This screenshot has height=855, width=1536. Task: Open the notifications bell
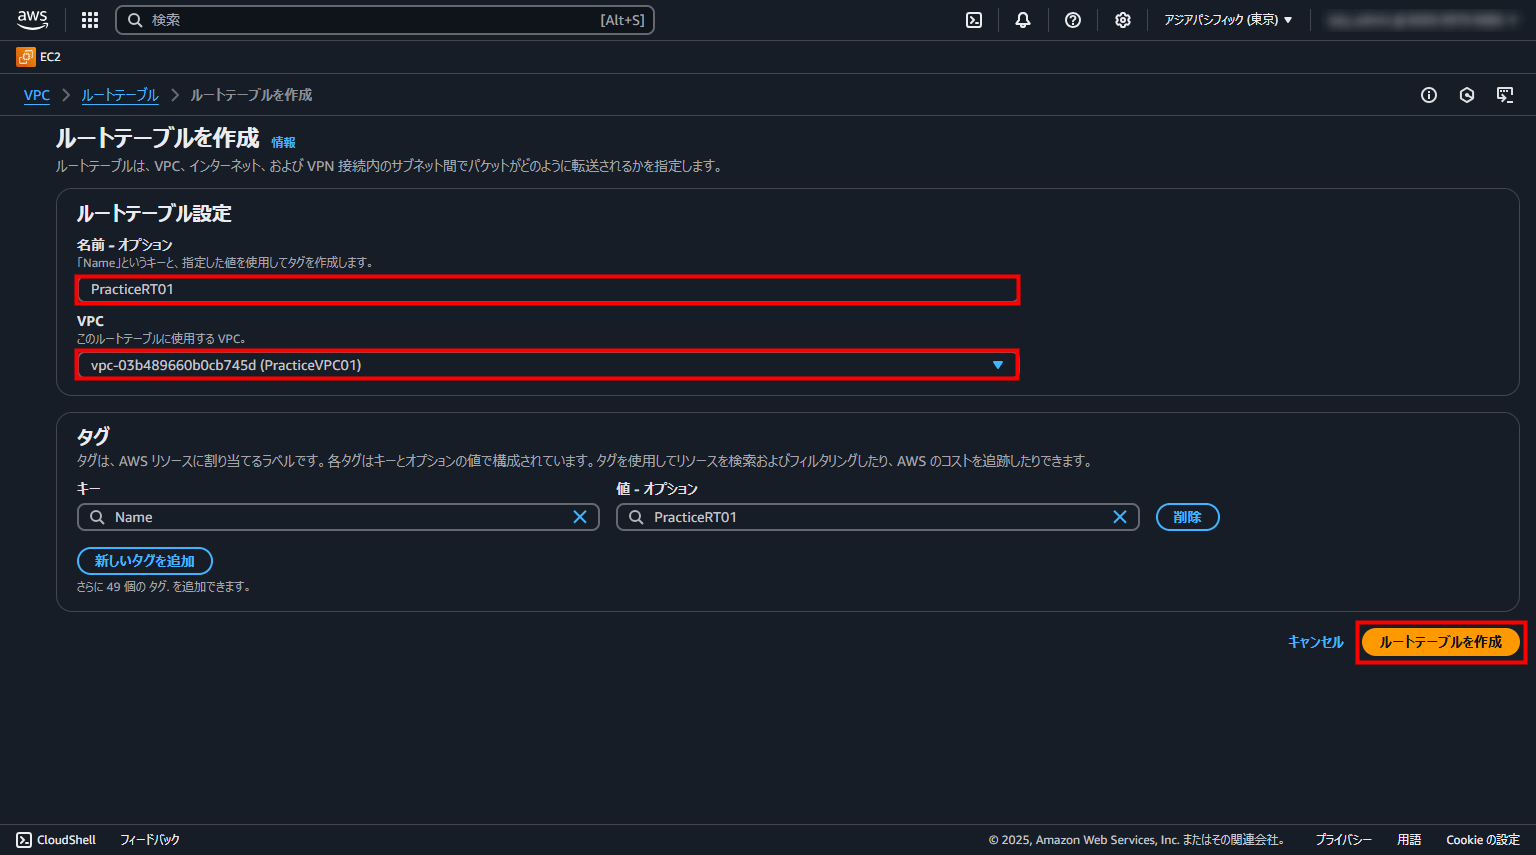point(1023,20)
